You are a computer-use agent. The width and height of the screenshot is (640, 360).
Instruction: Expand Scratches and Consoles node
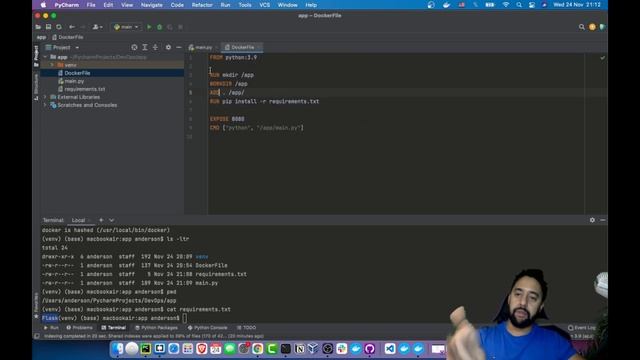tap(45, 105)
